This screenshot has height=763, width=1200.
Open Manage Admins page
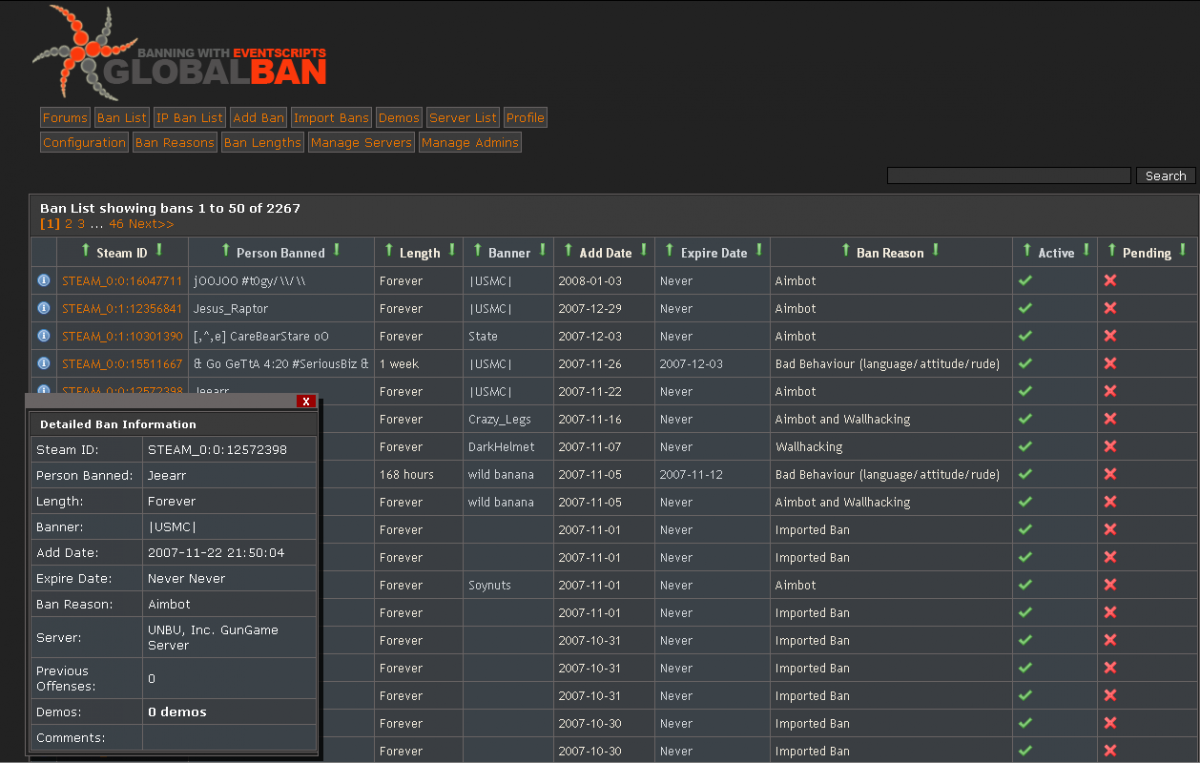click(470, 143)
